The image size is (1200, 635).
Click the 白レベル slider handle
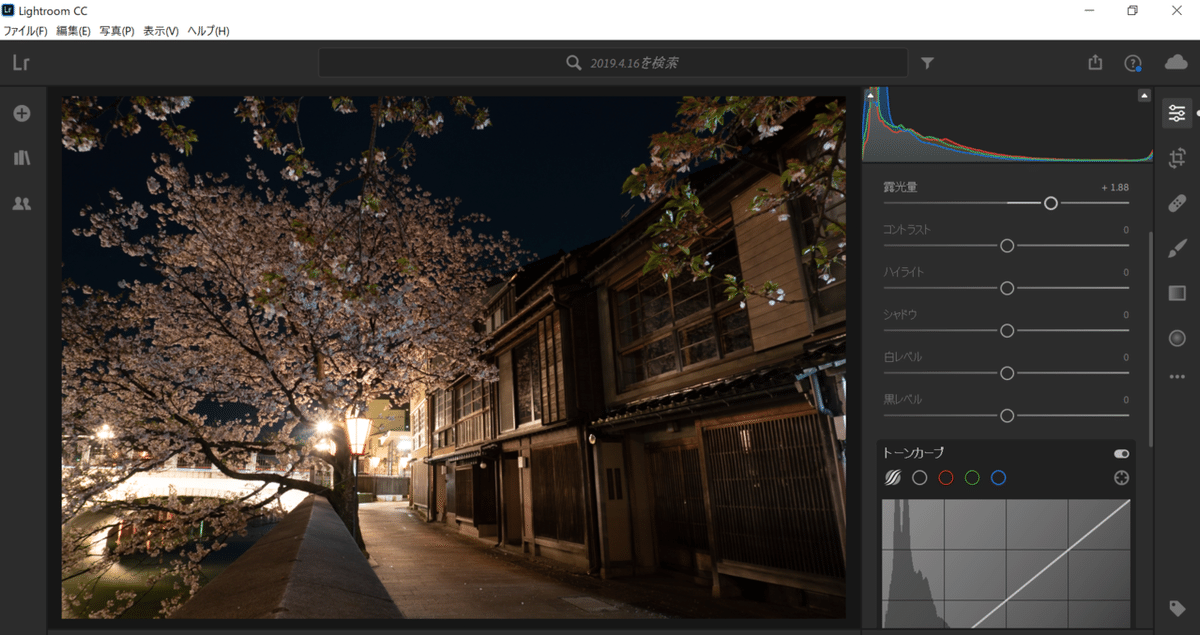coord(1007,373)
